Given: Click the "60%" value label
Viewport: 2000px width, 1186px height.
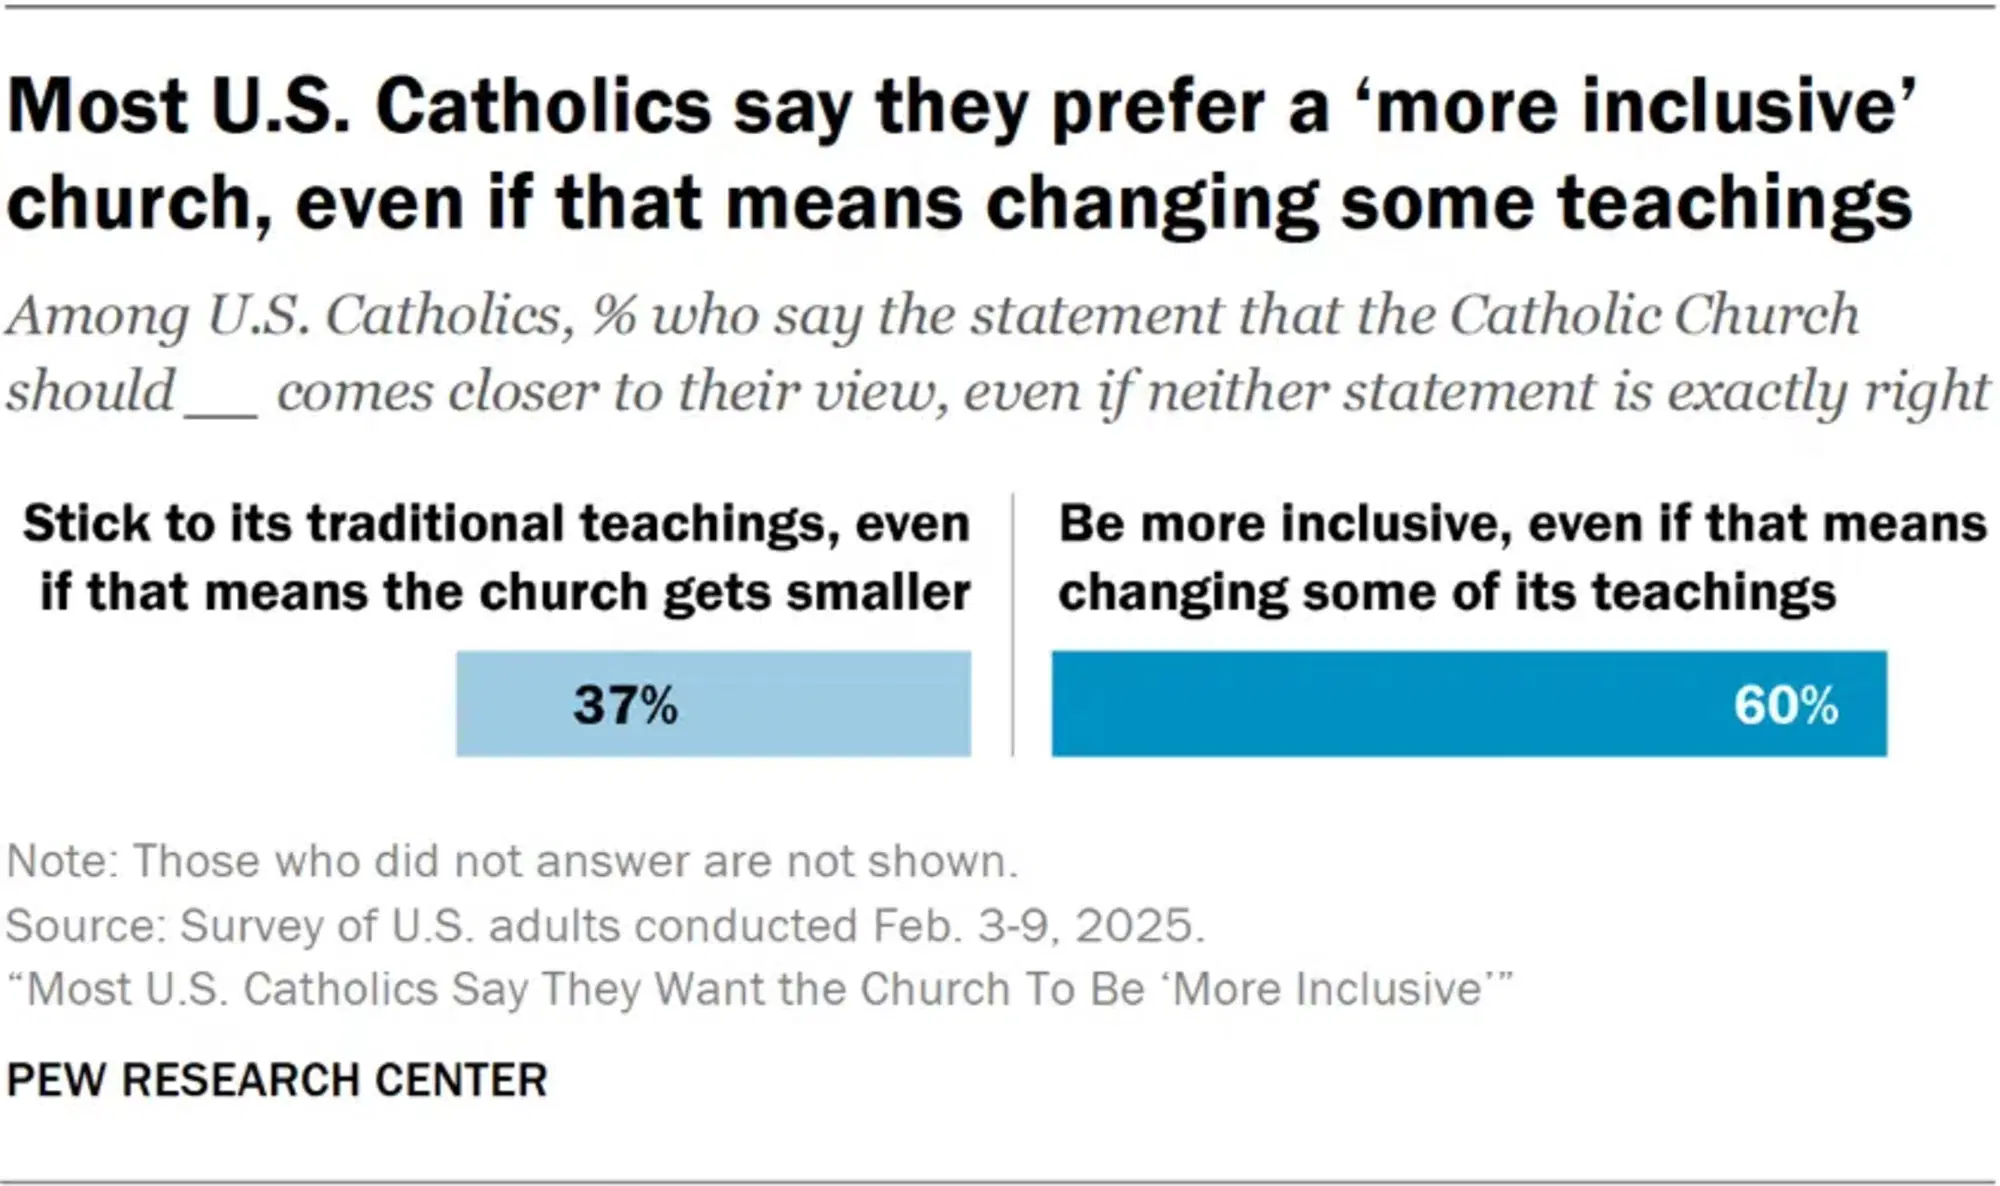Looking at the screenshot, I should [x=1785, y=705].
